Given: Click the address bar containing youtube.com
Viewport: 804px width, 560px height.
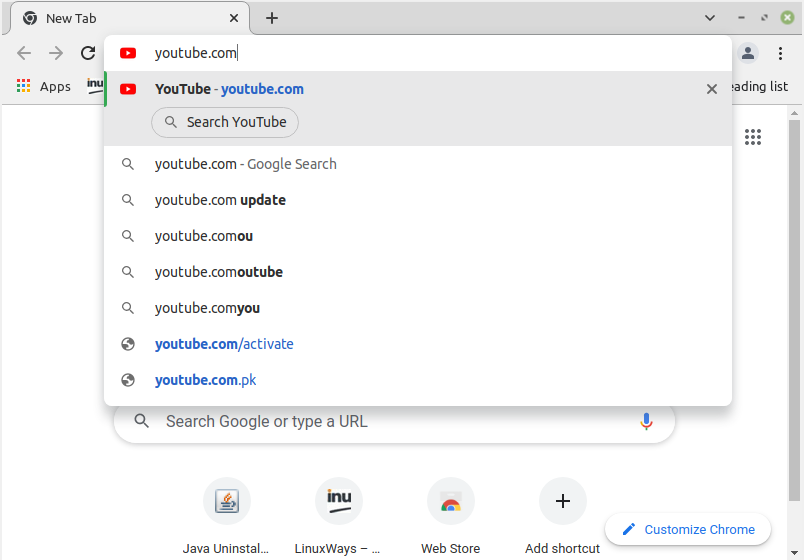Looking at the screenshot, I should click(418, 53).
